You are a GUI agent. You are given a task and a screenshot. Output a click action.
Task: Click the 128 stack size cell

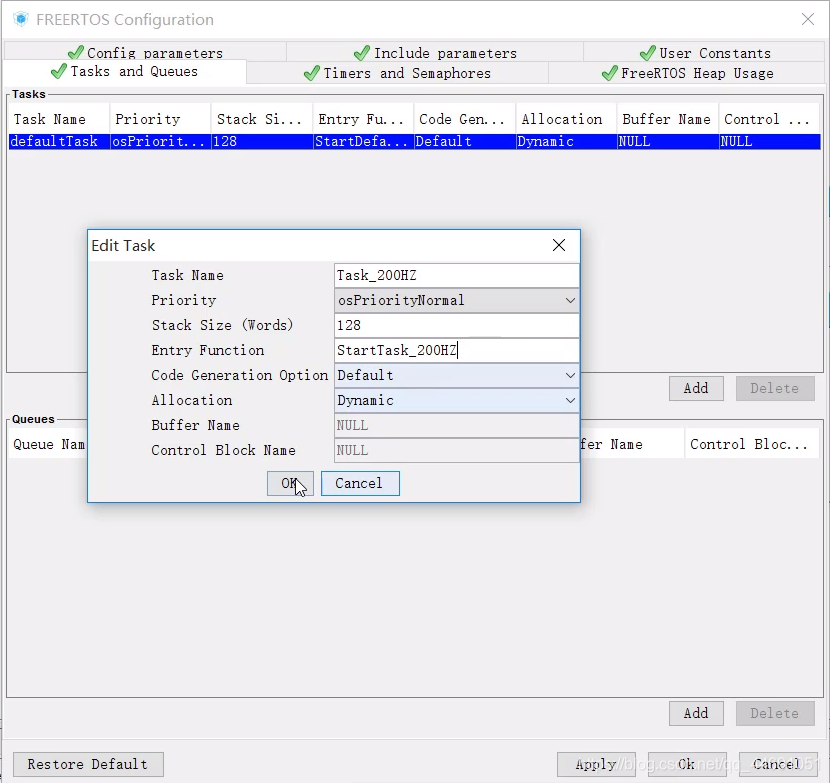tap(262, 141)
